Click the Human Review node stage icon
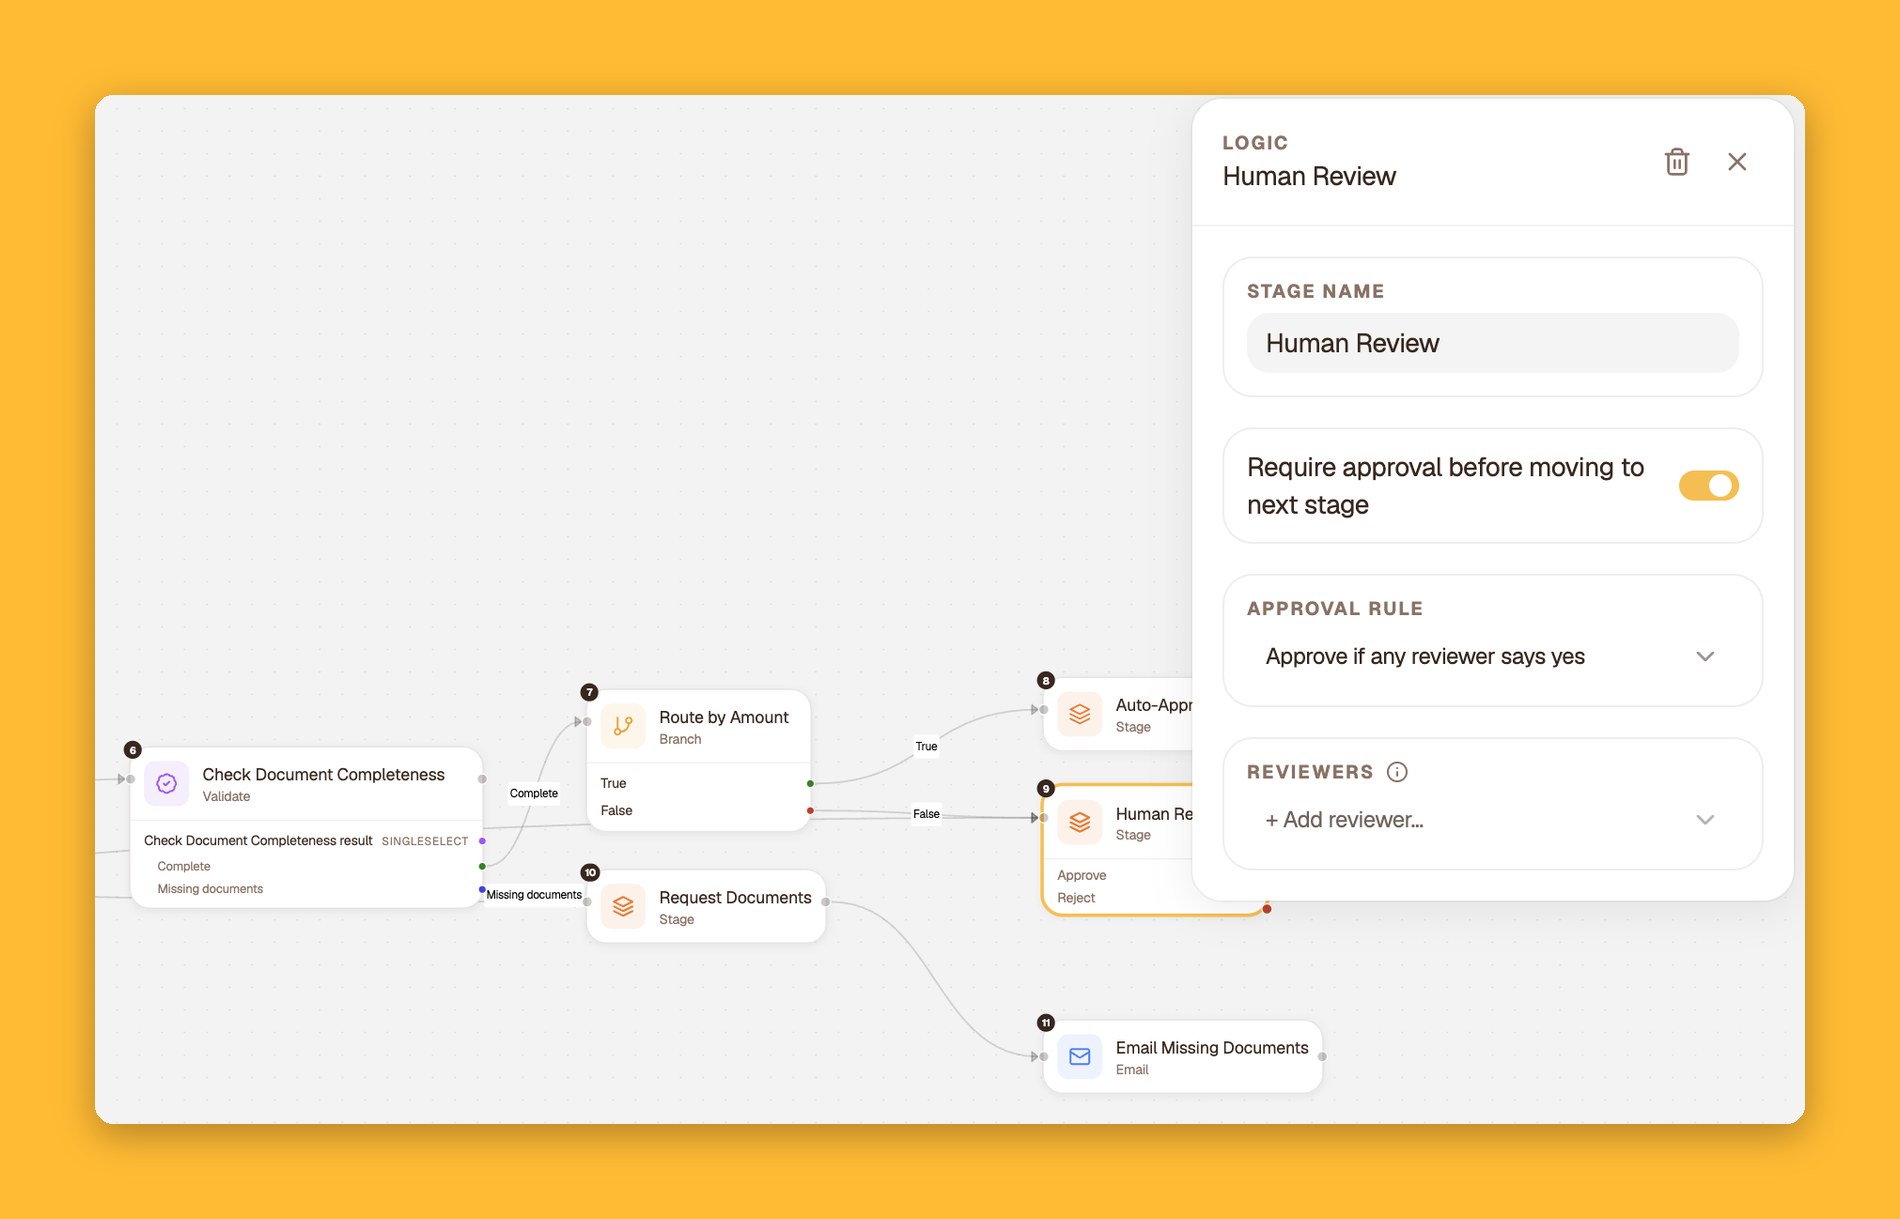The width and height of the screenshot is (1900, 1219). [1080, 823]
